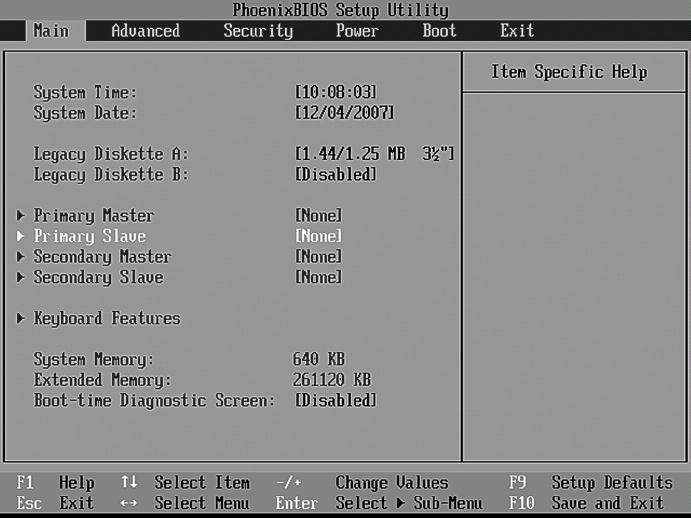Image resolution: width=691 pixels, height=518 pixels.
Task: Select the Boot tab
Action: (439, 31)
